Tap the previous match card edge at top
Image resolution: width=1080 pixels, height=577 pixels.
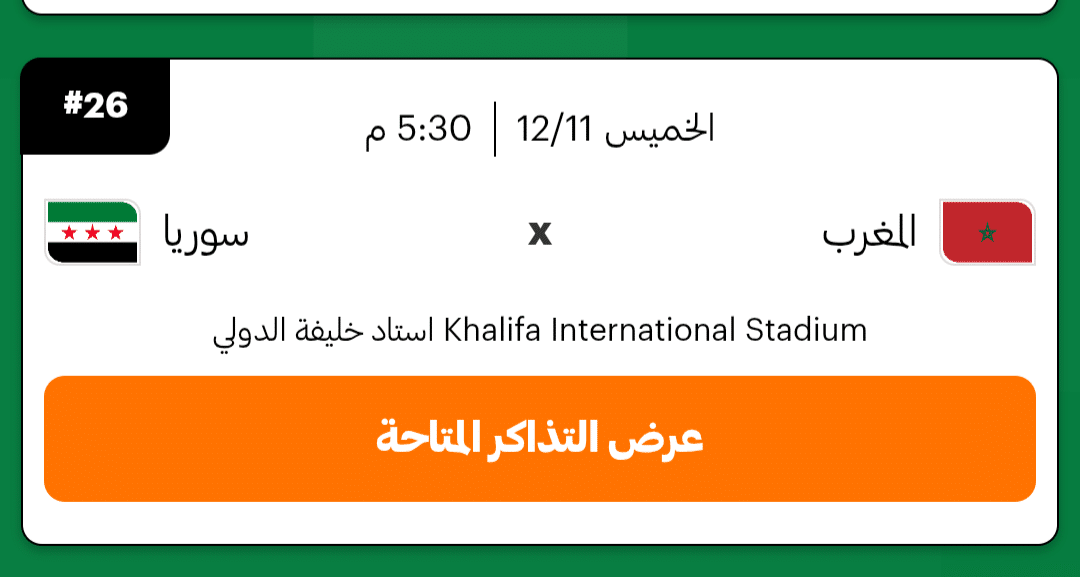540,7
